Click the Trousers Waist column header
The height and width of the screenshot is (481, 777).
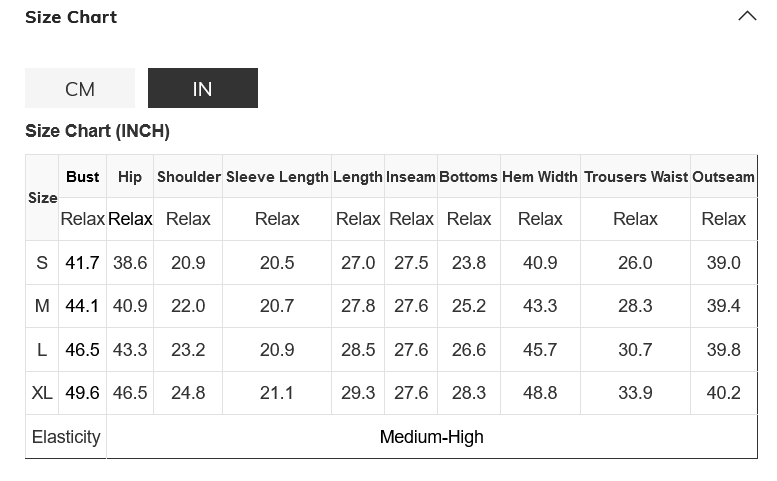(x=636, y=177)
